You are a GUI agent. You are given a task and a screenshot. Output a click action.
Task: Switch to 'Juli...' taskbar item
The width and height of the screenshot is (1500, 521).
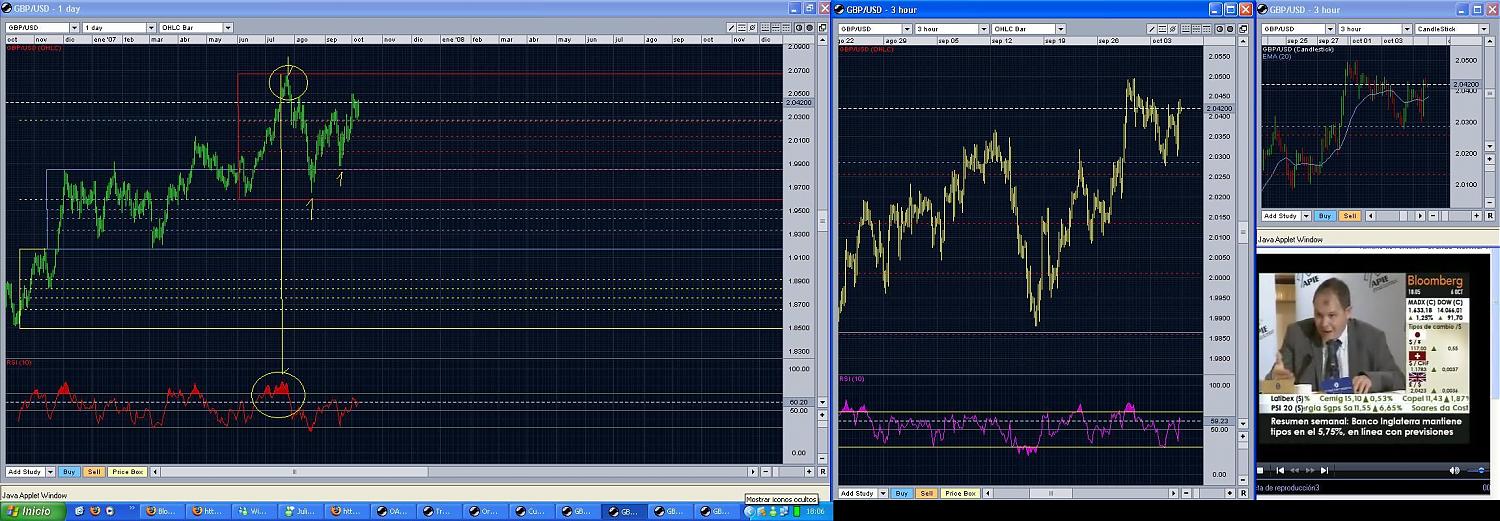click(301, 511)
